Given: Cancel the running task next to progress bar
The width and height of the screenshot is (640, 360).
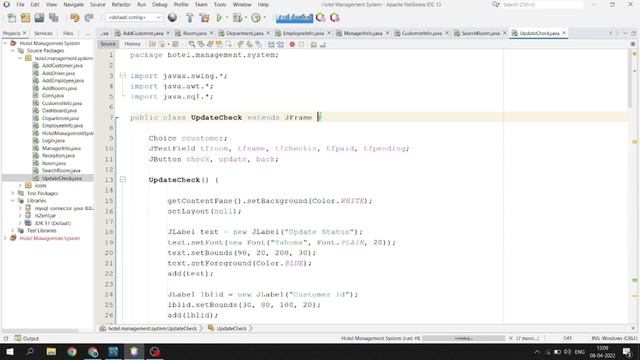Looking at the screenshot, I should [510, 338].
